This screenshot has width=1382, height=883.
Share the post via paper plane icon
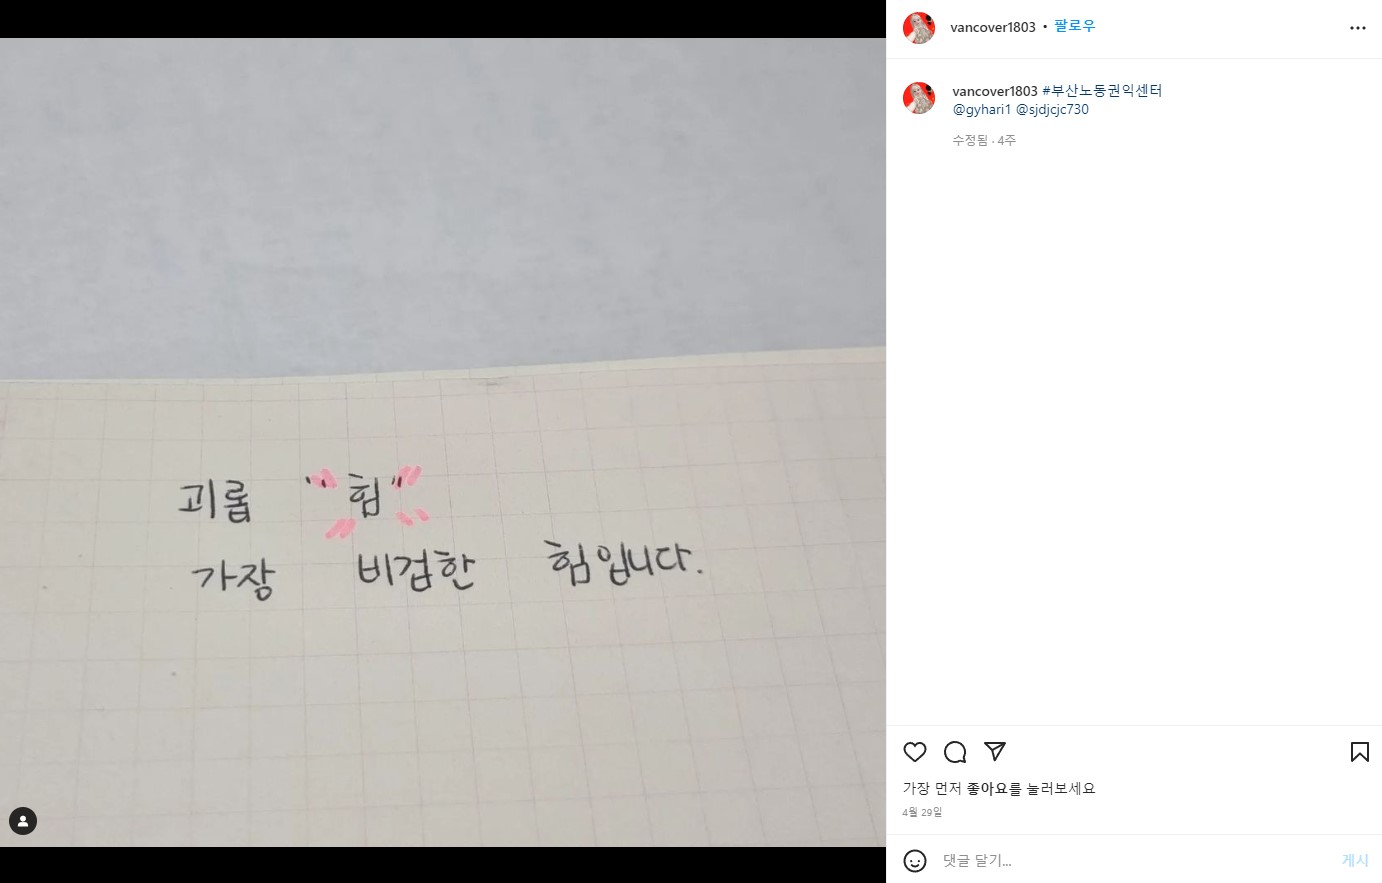pos(995,751)
